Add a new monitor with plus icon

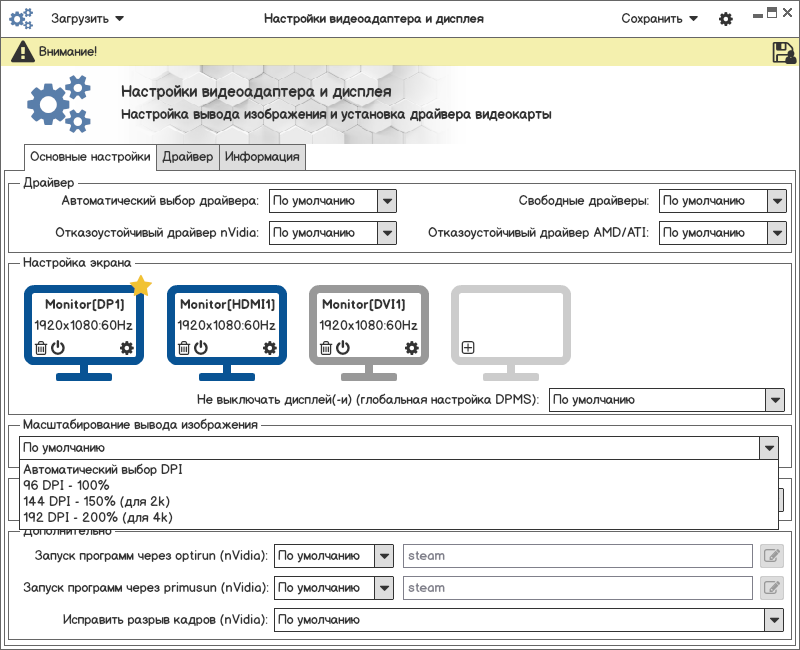[x=468, y=347]
